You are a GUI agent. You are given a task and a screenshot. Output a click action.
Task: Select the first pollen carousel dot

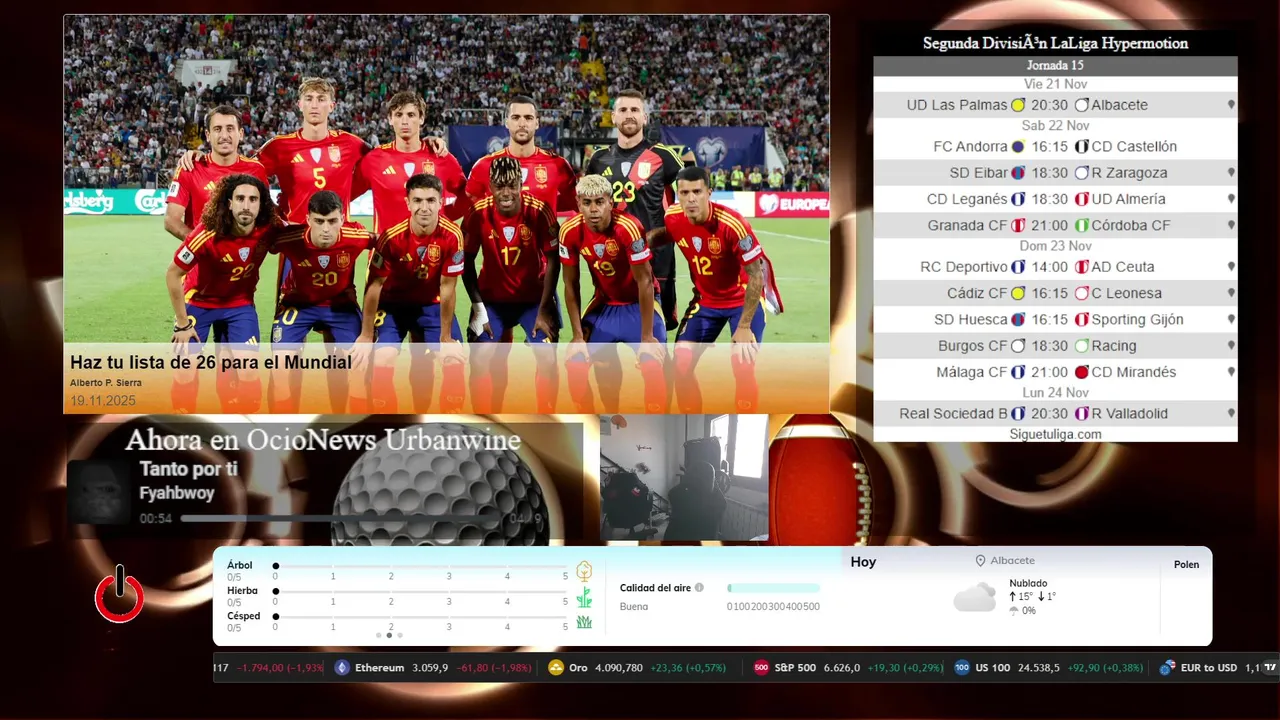(x=378, y=635)
